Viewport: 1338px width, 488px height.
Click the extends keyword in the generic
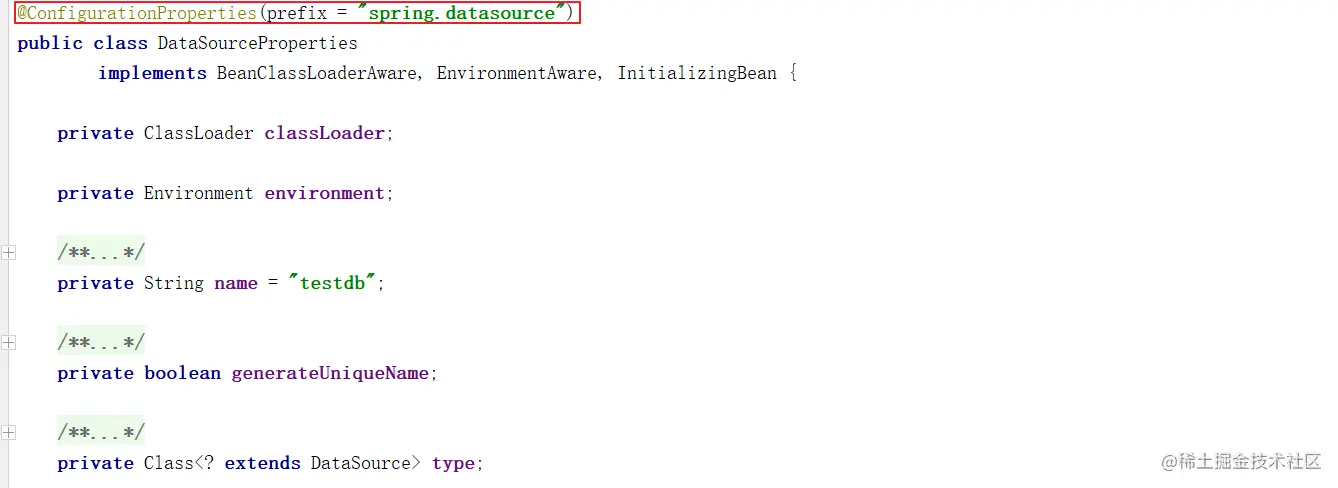262,463
